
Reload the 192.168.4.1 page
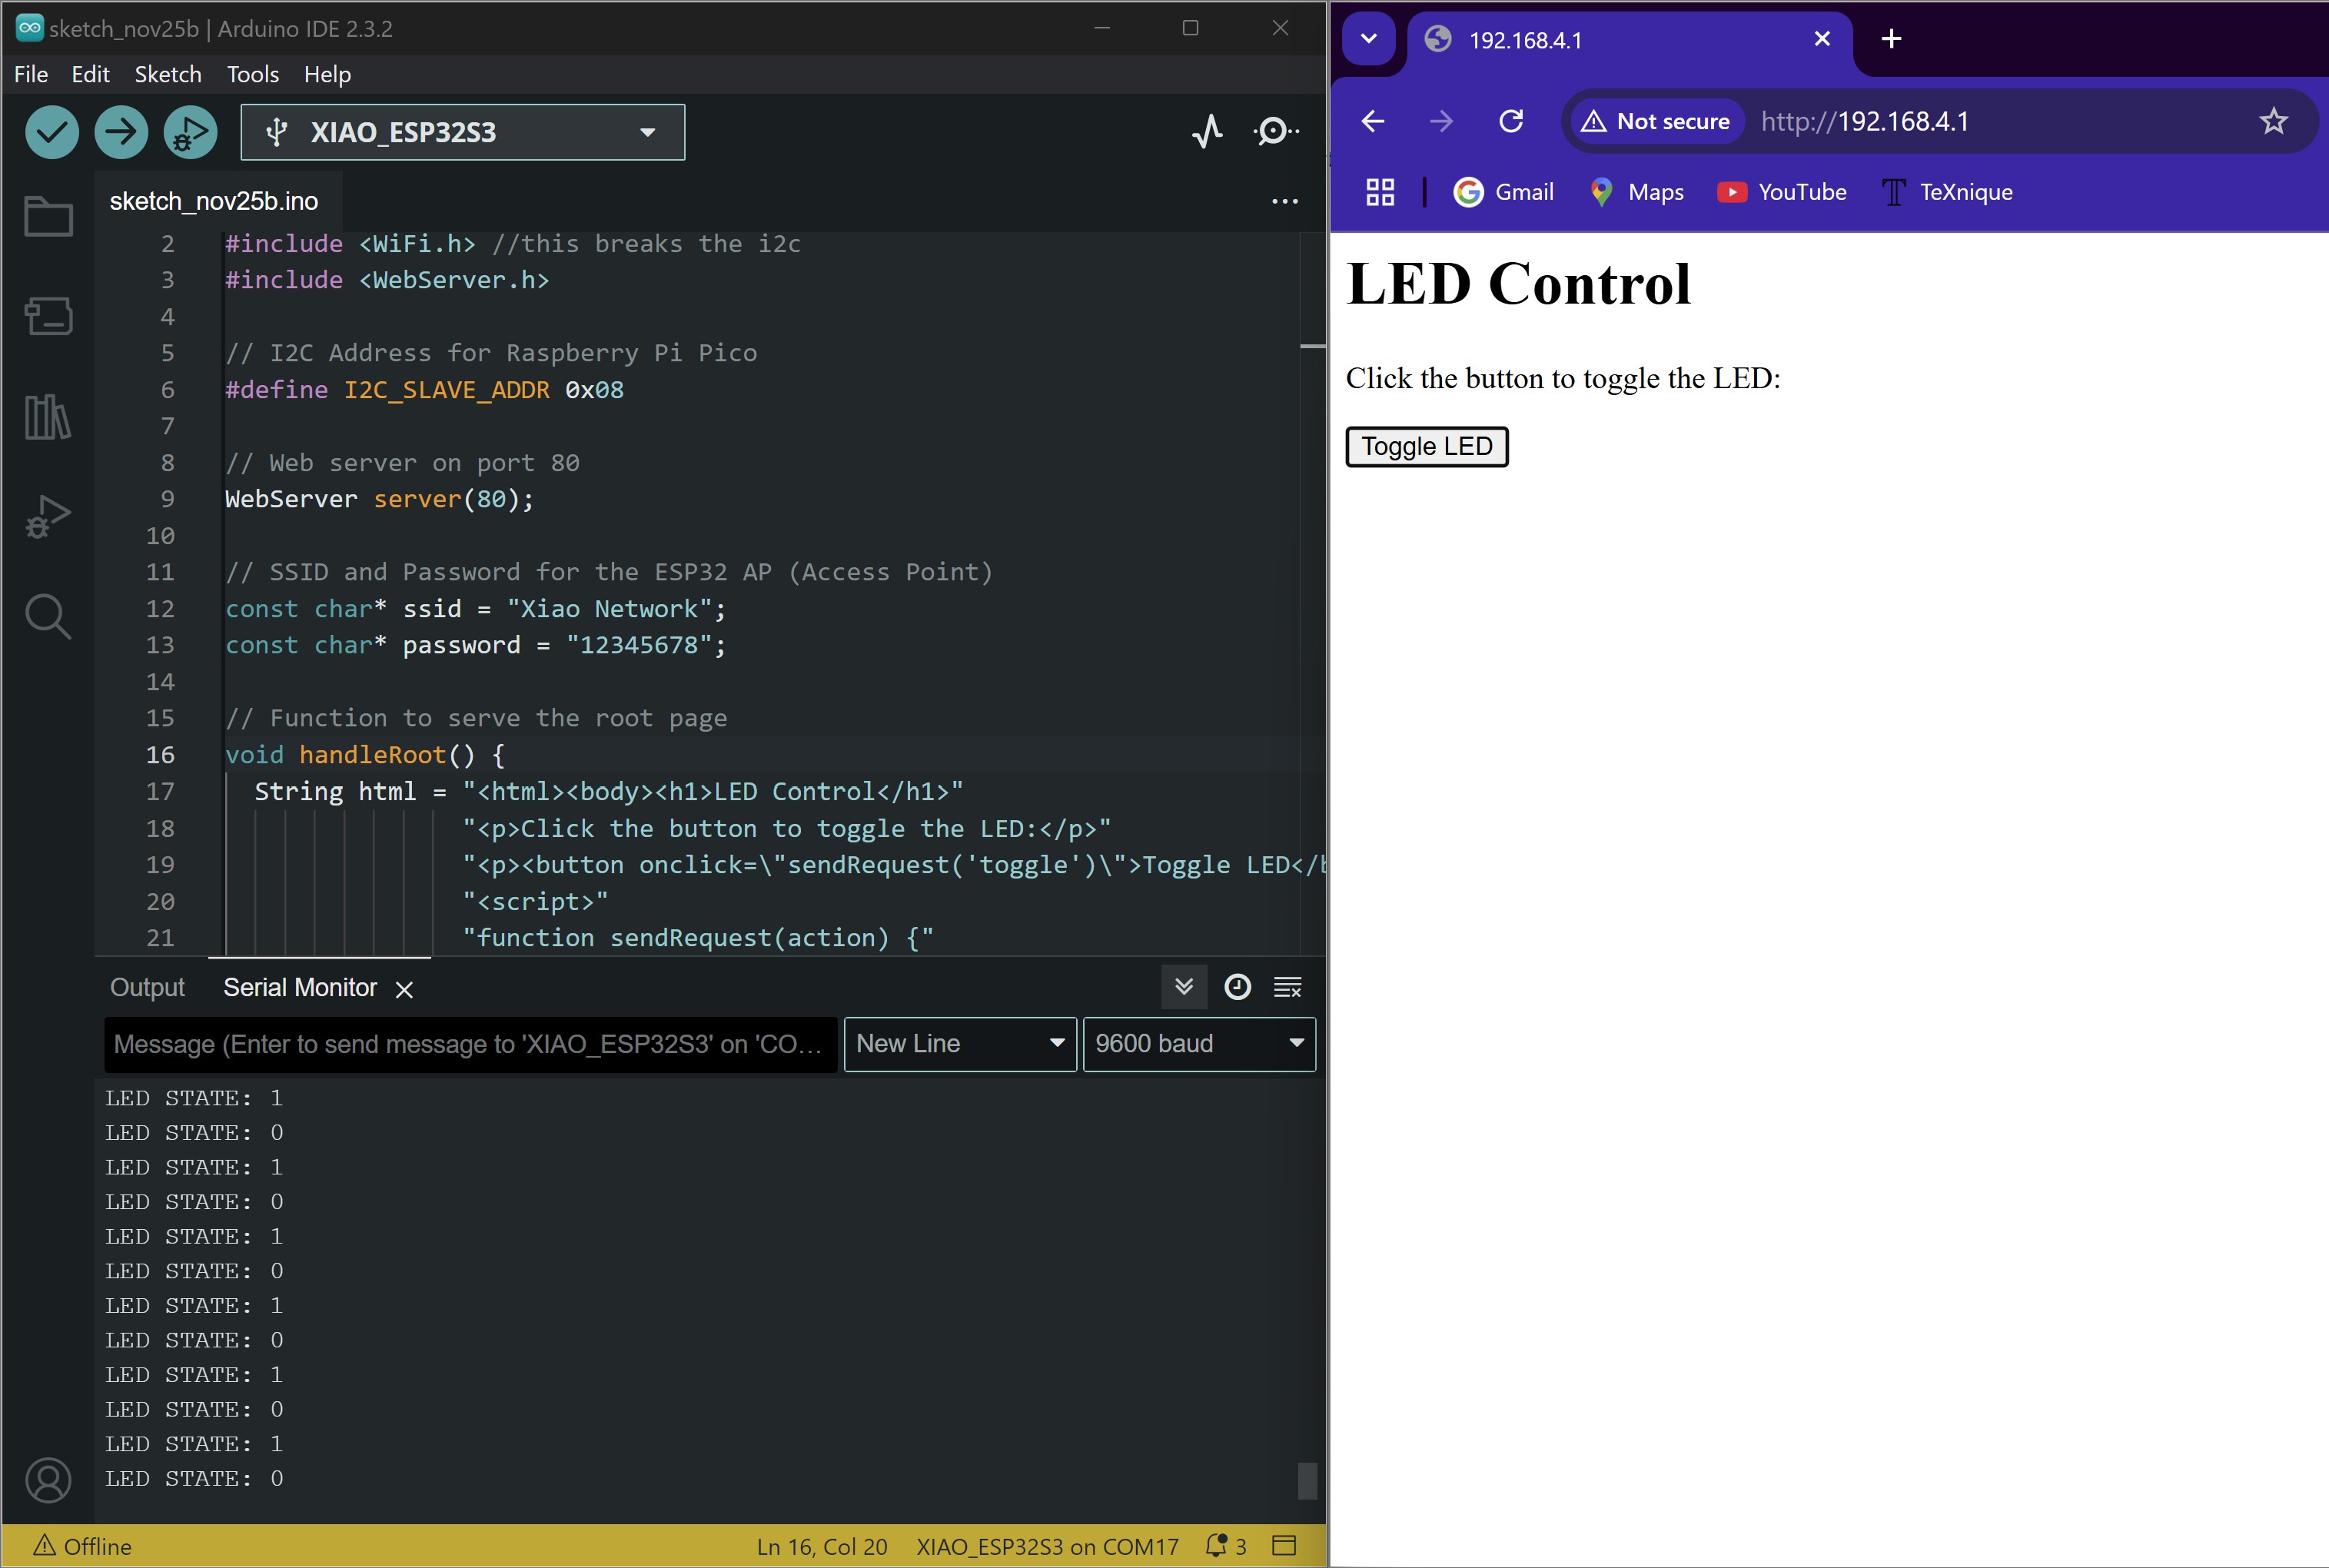(1511, 121)
